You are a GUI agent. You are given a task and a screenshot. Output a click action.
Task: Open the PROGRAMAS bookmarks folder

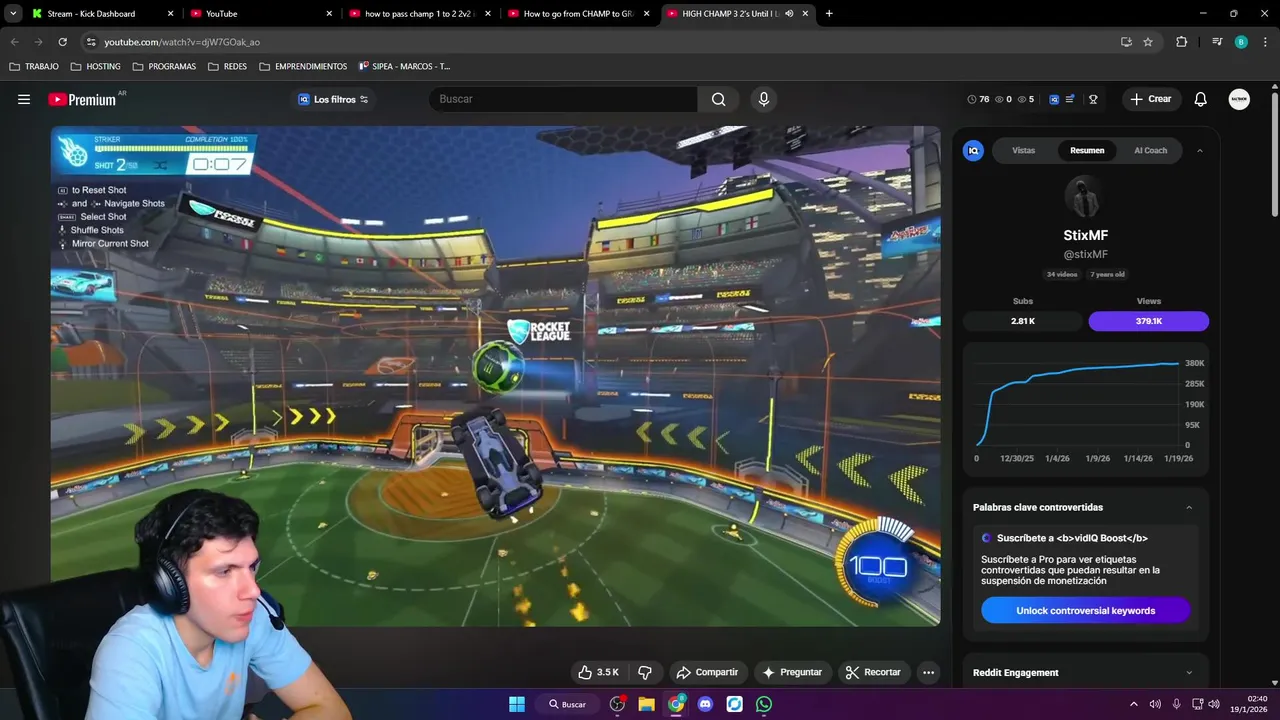point(164,66)
